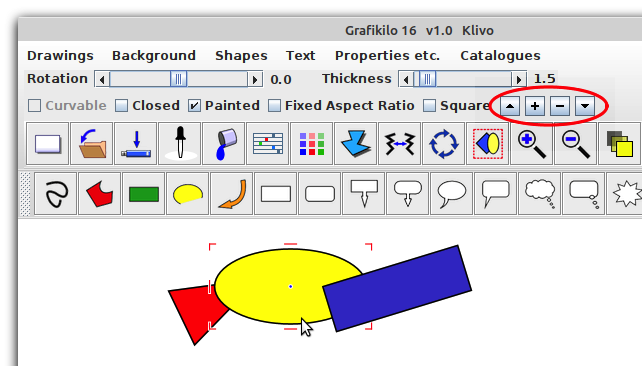Image resolution: width=642 pixels, height=366 pixels.
Task: Click the Thickness slider left arrow
Action: [x=406, y=79]
